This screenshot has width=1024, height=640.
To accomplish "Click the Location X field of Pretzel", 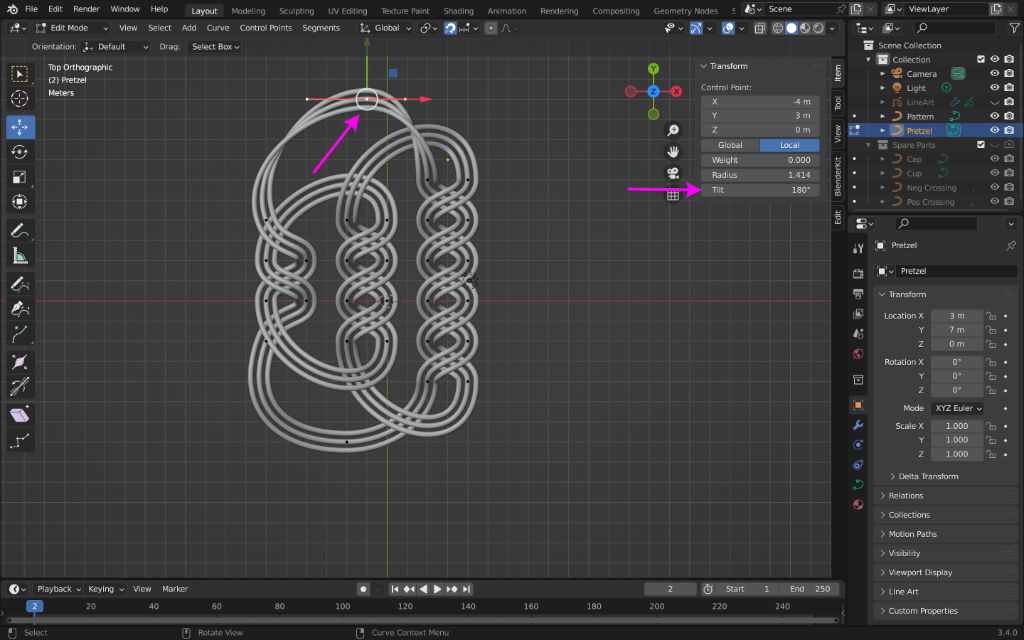I will pos(956,316).
